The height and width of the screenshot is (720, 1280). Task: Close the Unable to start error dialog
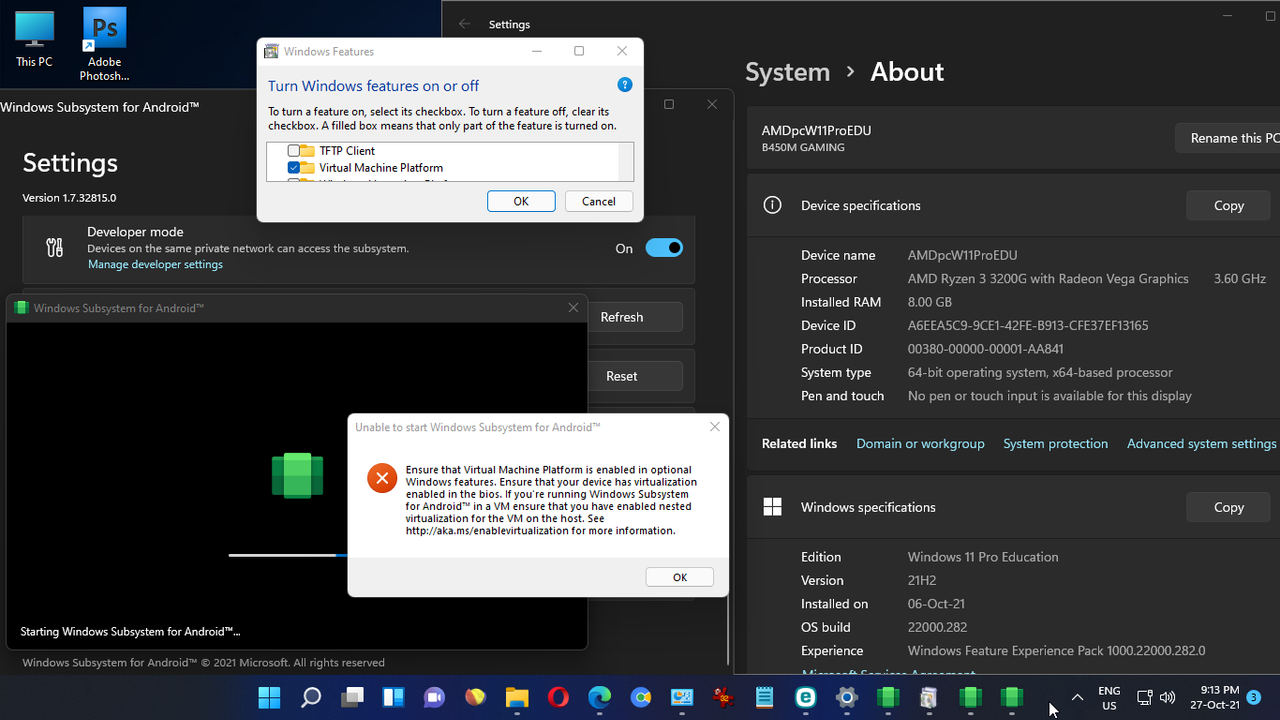[714, 427]
